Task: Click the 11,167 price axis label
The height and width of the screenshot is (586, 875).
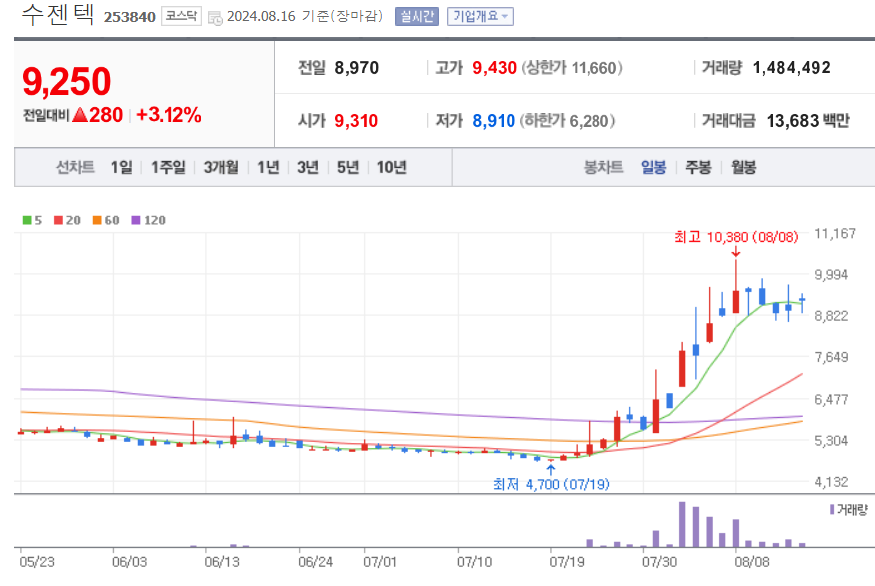Action: click(835, 234)
